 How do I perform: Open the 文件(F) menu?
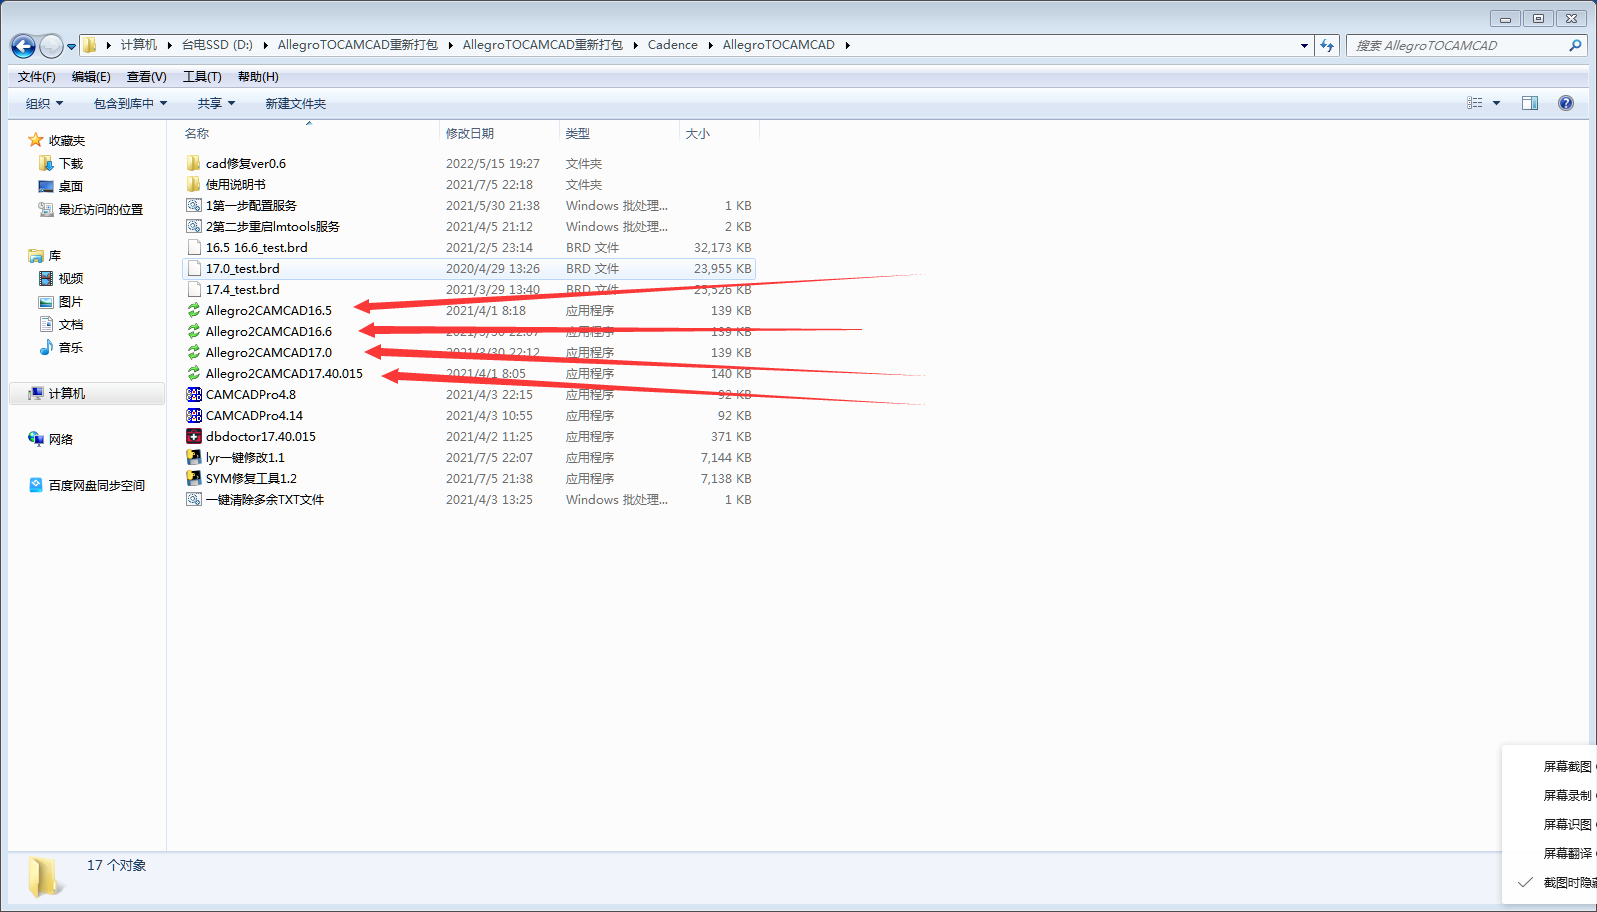[x=37, y=77]
